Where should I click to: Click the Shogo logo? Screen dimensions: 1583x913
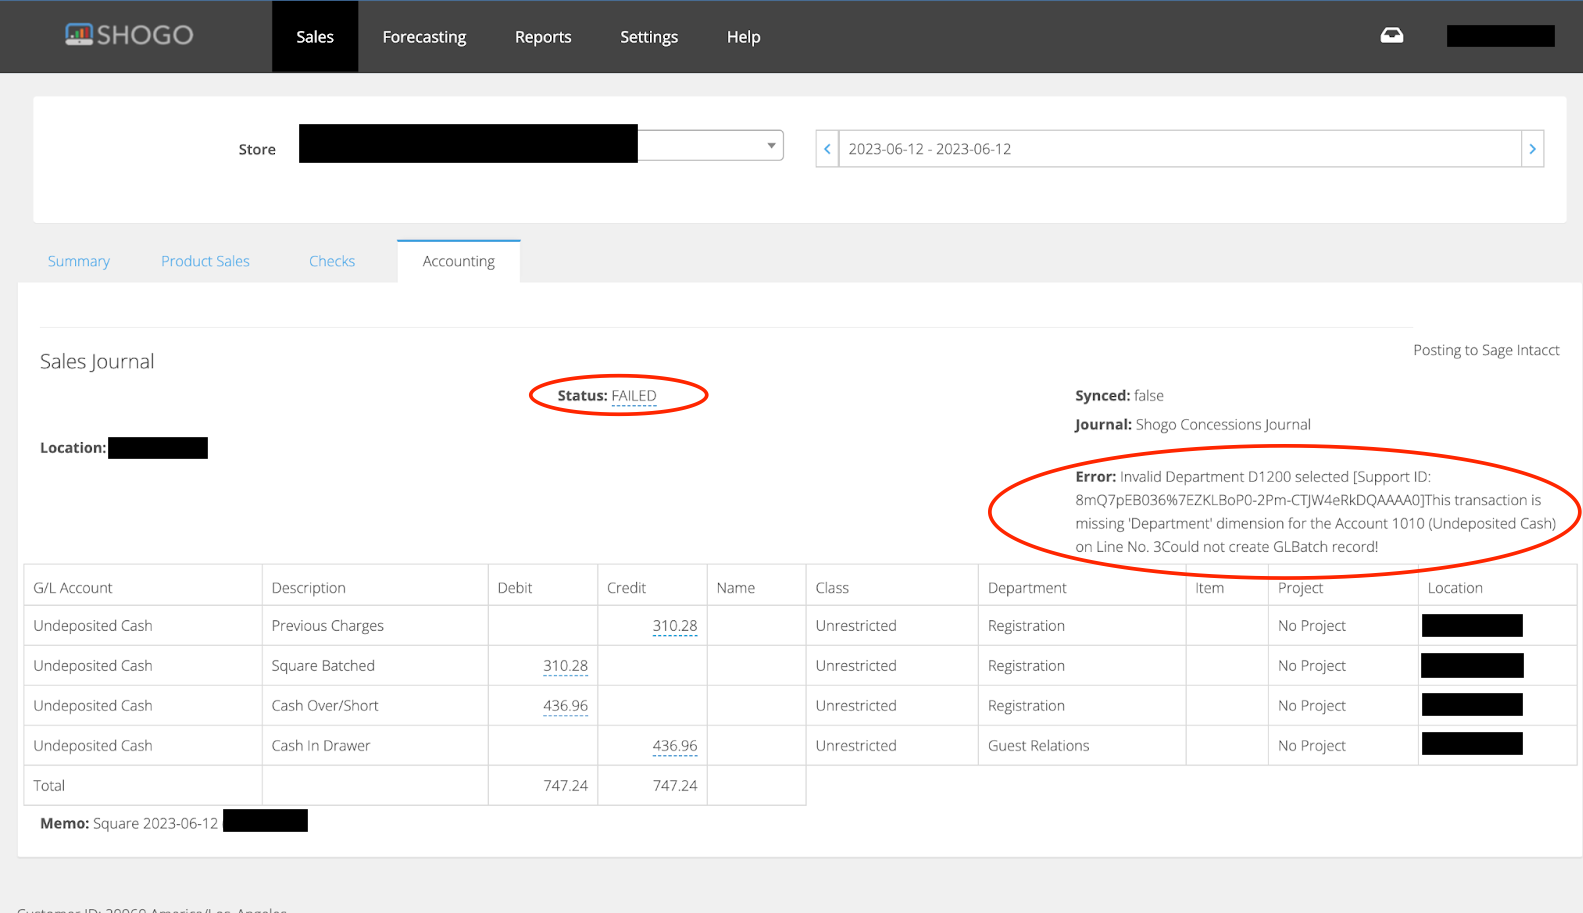point(129,35)
